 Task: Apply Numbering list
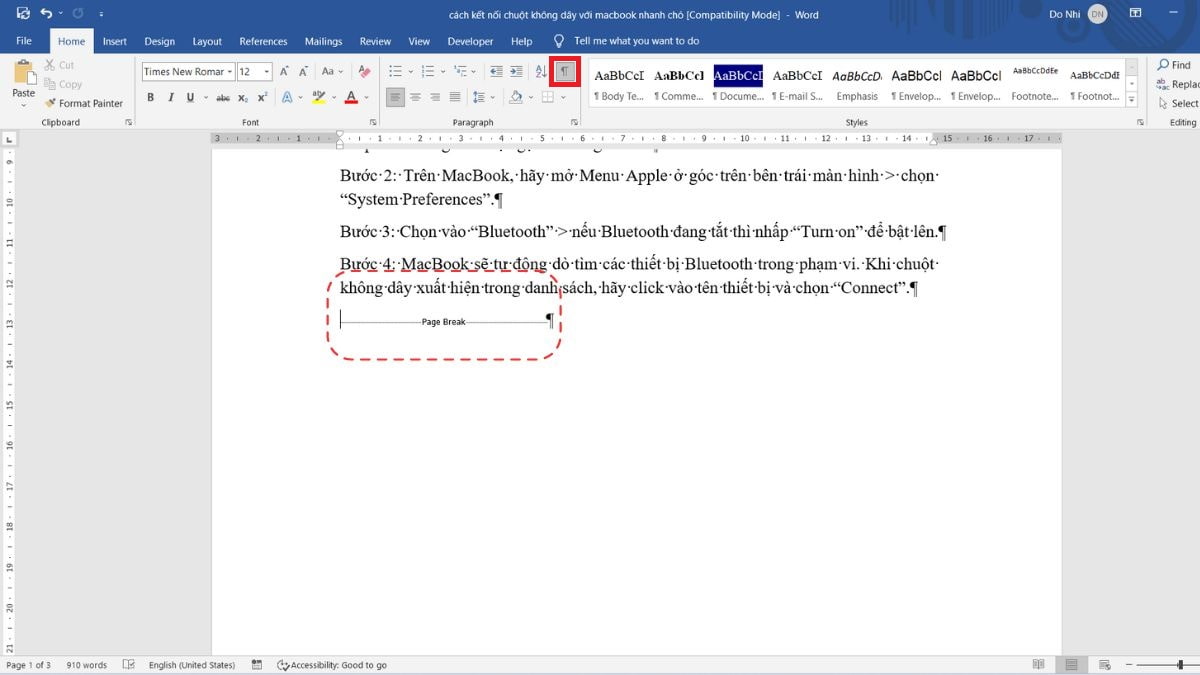[x=429, y=71]
